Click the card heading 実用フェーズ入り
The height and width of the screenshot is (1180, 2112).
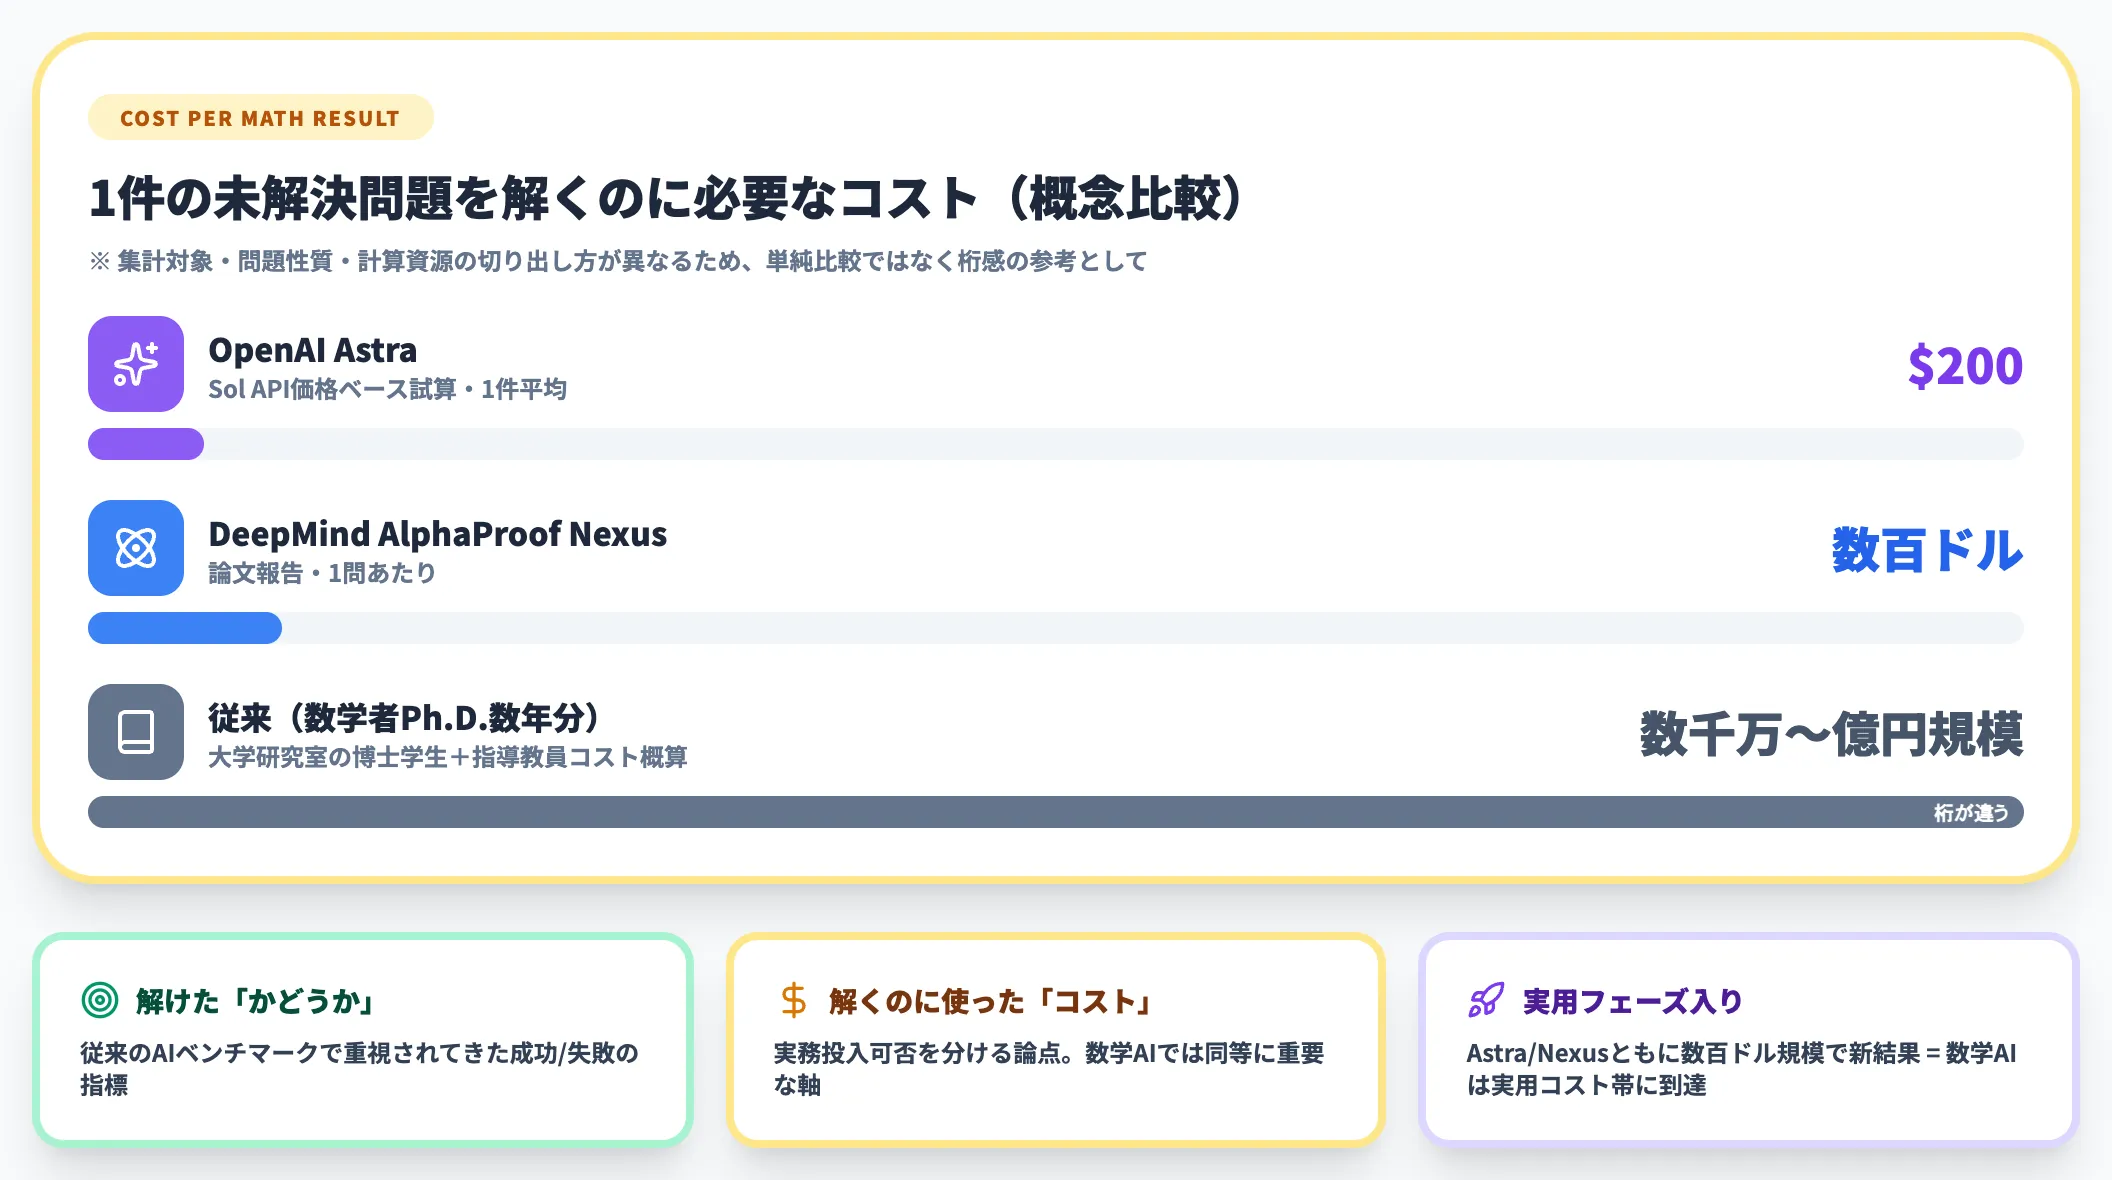pyautogui.click(x=1632, y=1001)
